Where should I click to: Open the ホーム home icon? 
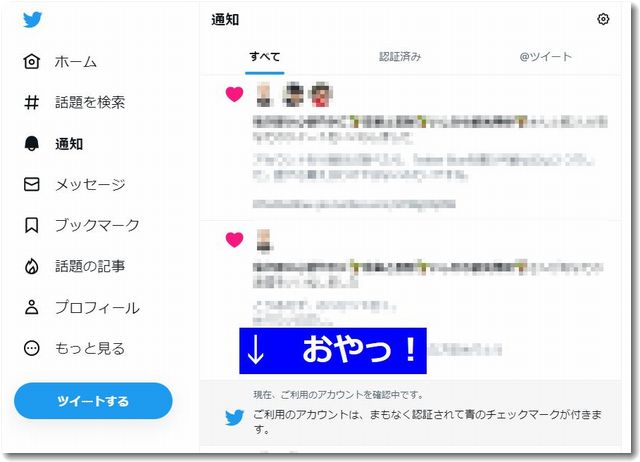(x=32, y=62)
